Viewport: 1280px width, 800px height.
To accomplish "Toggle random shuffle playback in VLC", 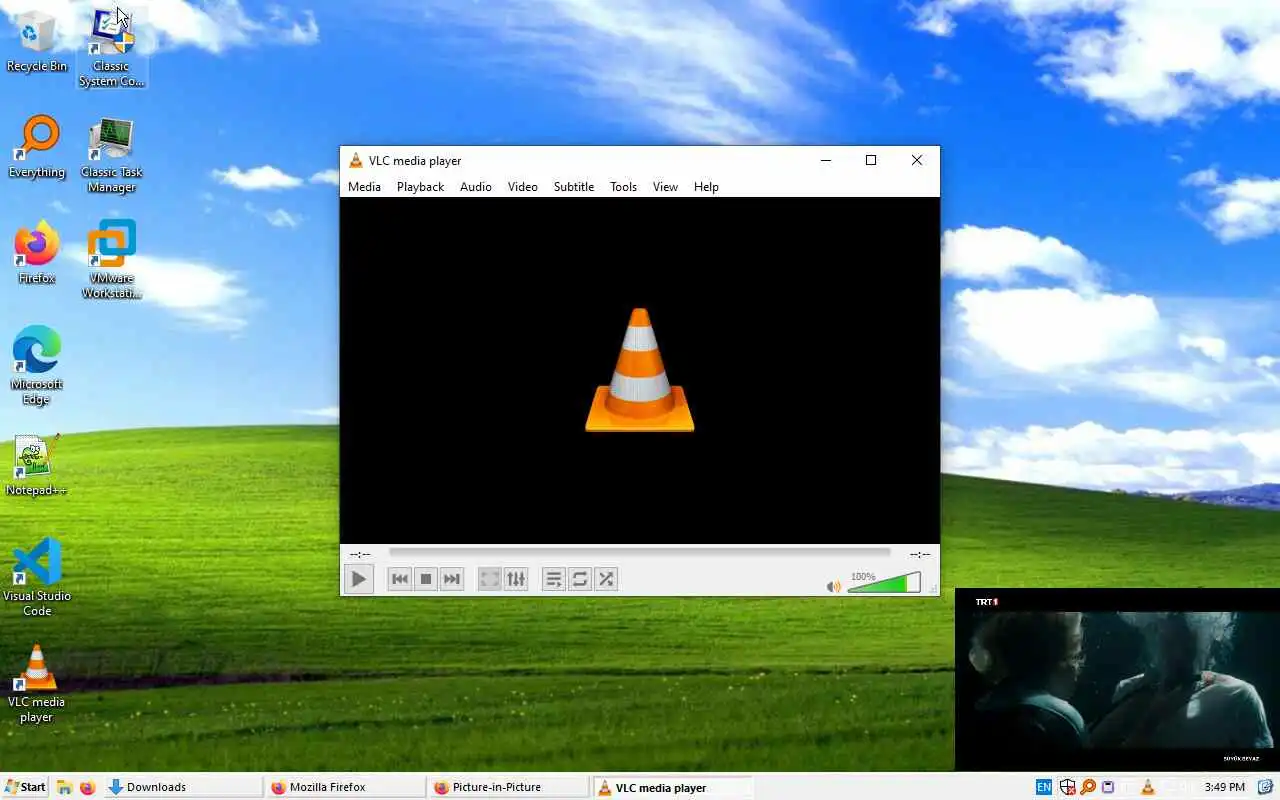I will tap(606, 579).
